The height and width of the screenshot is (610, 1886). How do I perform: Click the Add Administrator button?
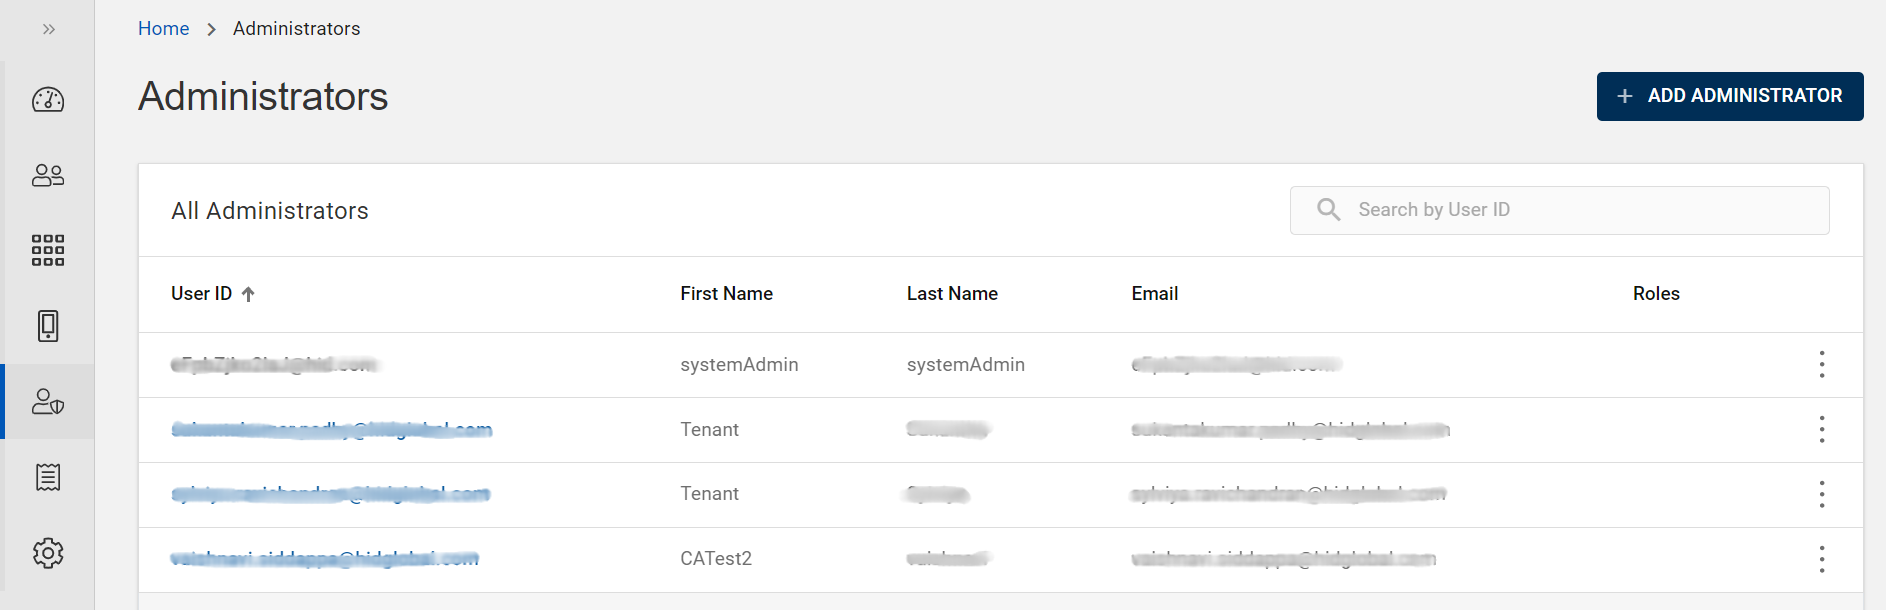pos(1729,96)
